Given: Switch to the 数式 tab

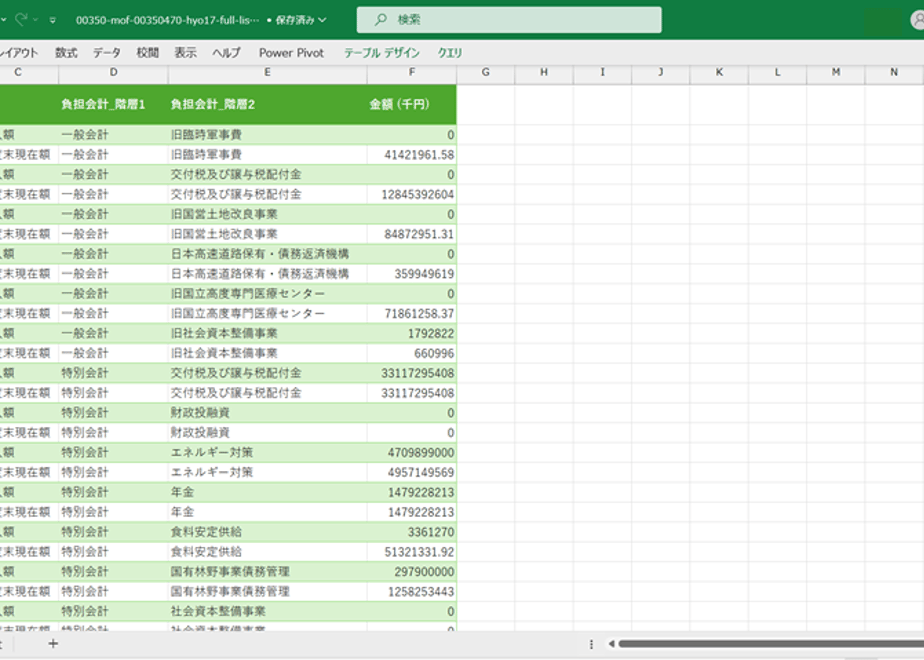Looking at the screenshot, I should pyautogui.click(x=66, y=52).
